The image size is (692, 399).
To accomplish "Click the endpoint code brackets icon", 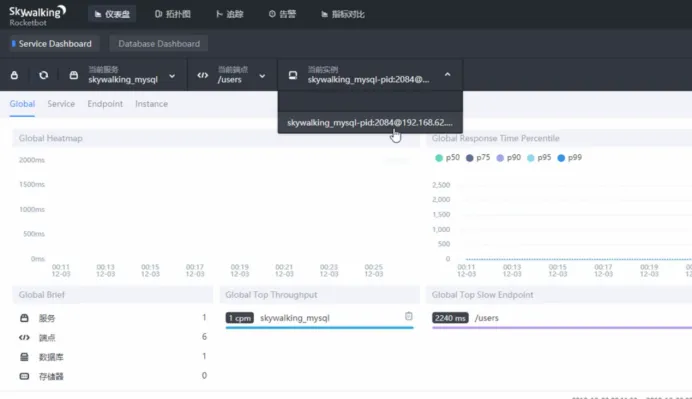I will pyautogui.click(x=203, y=75).
